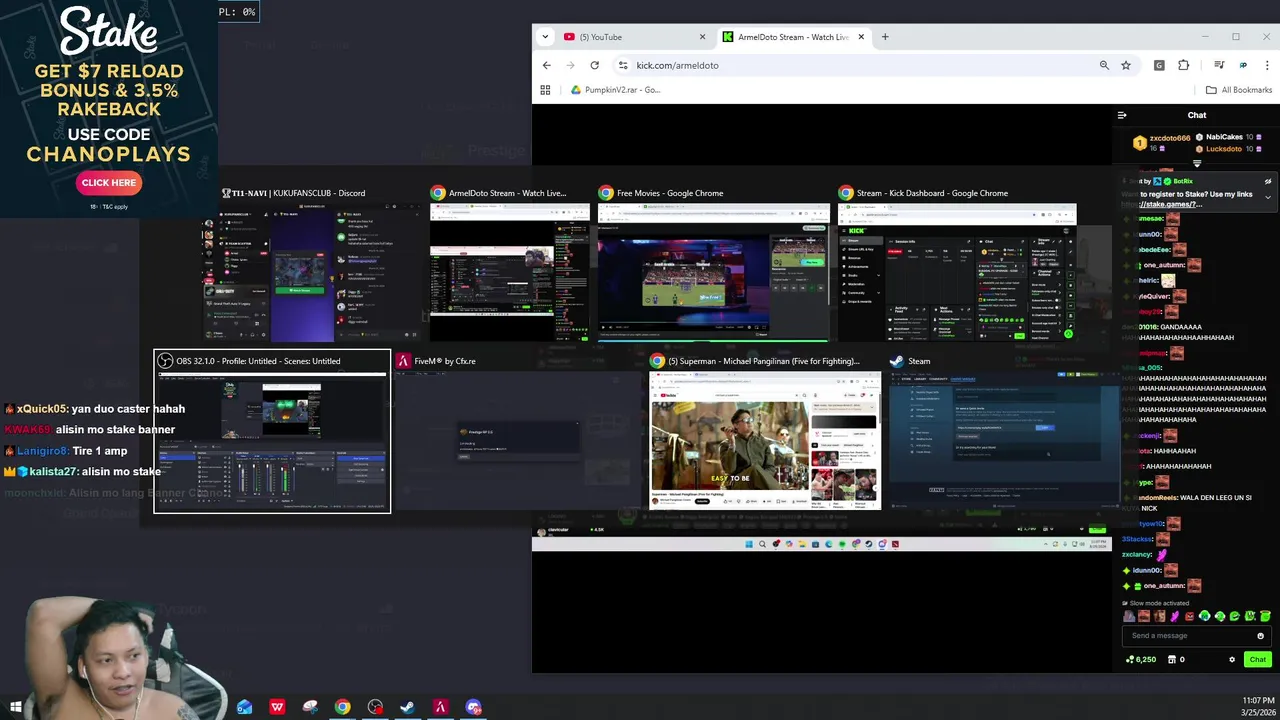Click Lucksdoto in the chat leaderboard
This screenshot has width=1280, height=720.
1223,149
